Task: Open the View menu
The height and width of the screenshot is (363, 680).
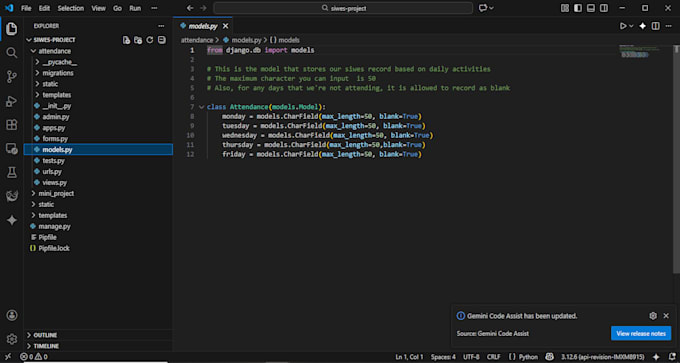Action: coord(98,8)
